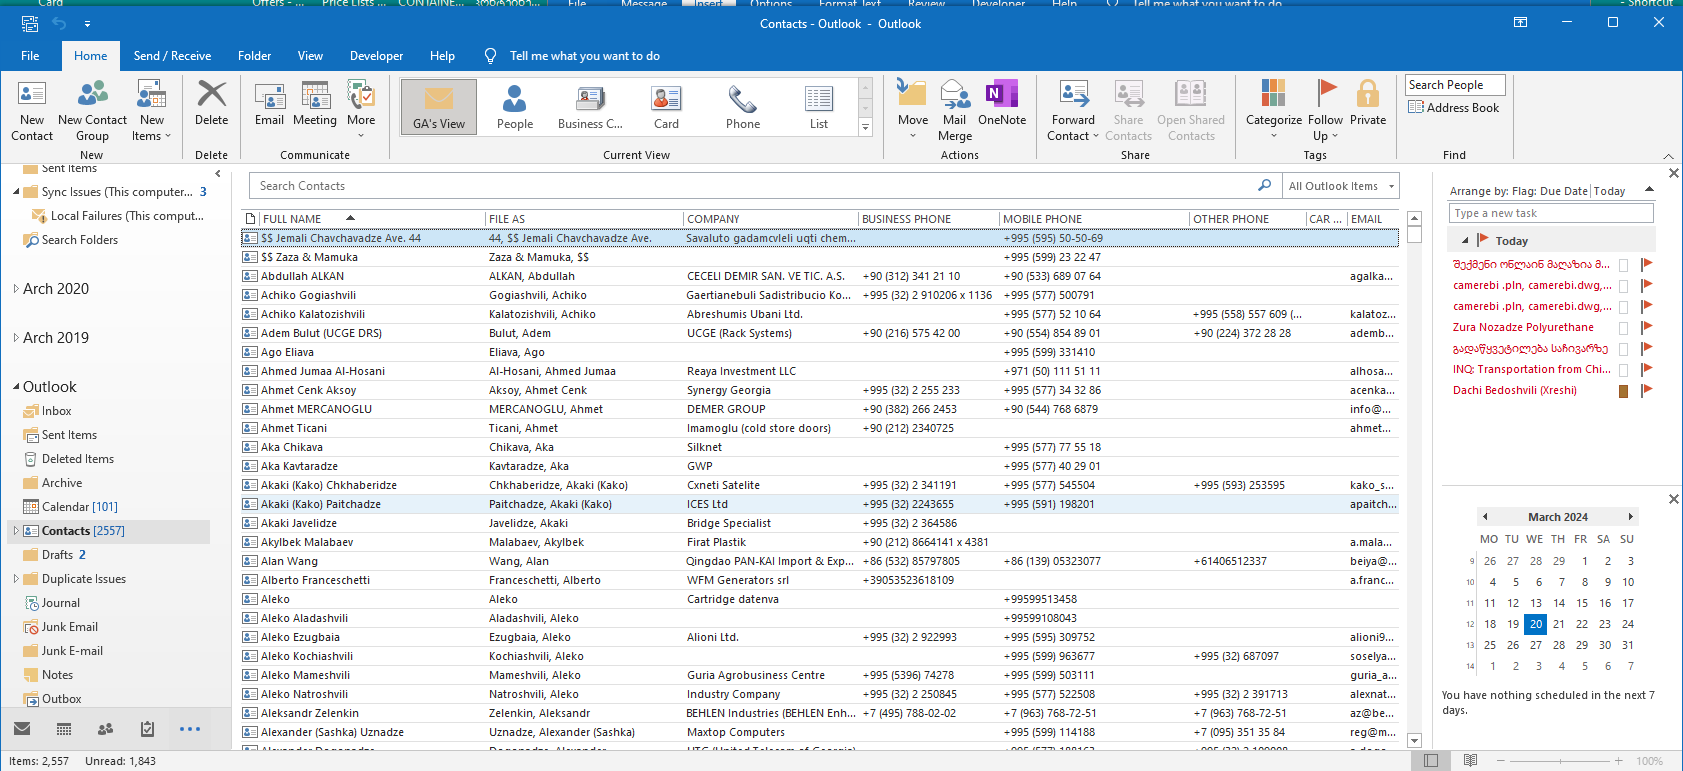Mark contact as Private

[x=1368, y=104]
